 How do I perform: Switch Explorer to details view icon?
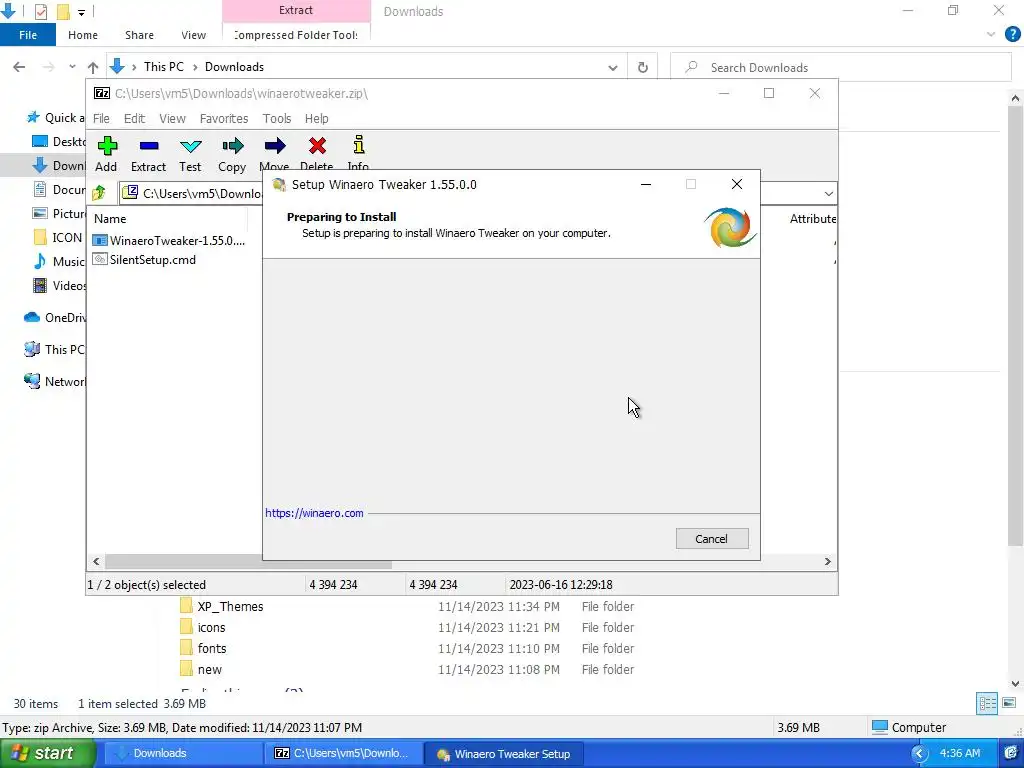pos(987,703)
